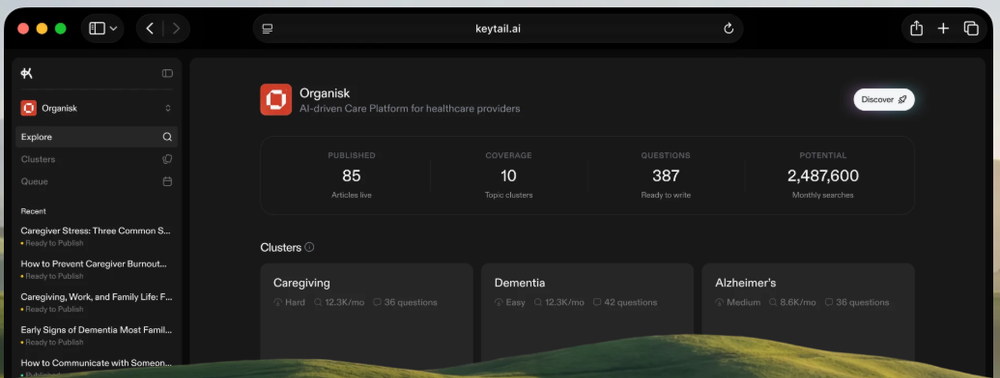Click the Organisk icon in sidebar
1000x378 pixels.
[x=29, y=108]
